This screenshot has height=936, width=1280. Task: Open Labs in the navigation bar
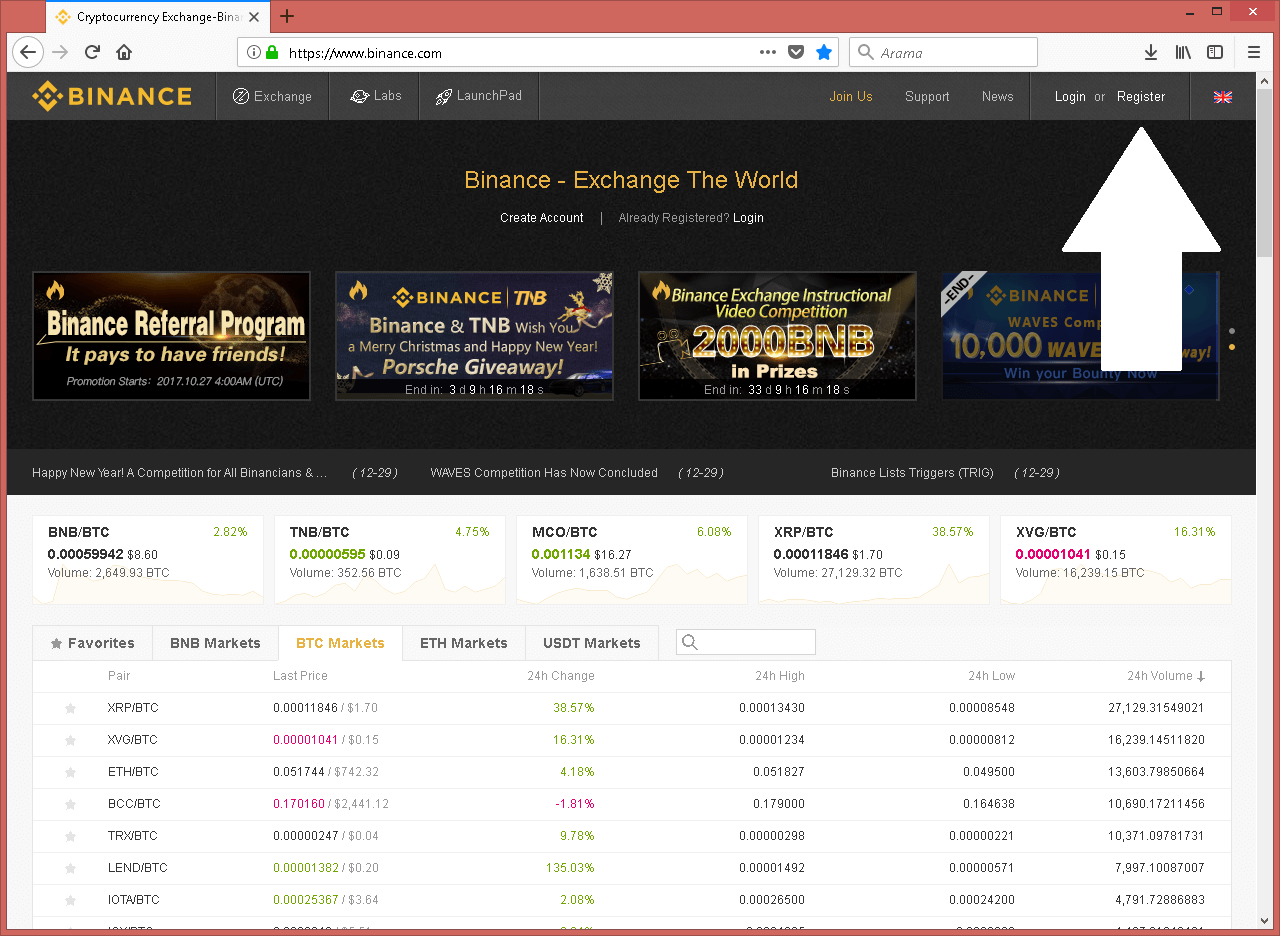(375, 96)
